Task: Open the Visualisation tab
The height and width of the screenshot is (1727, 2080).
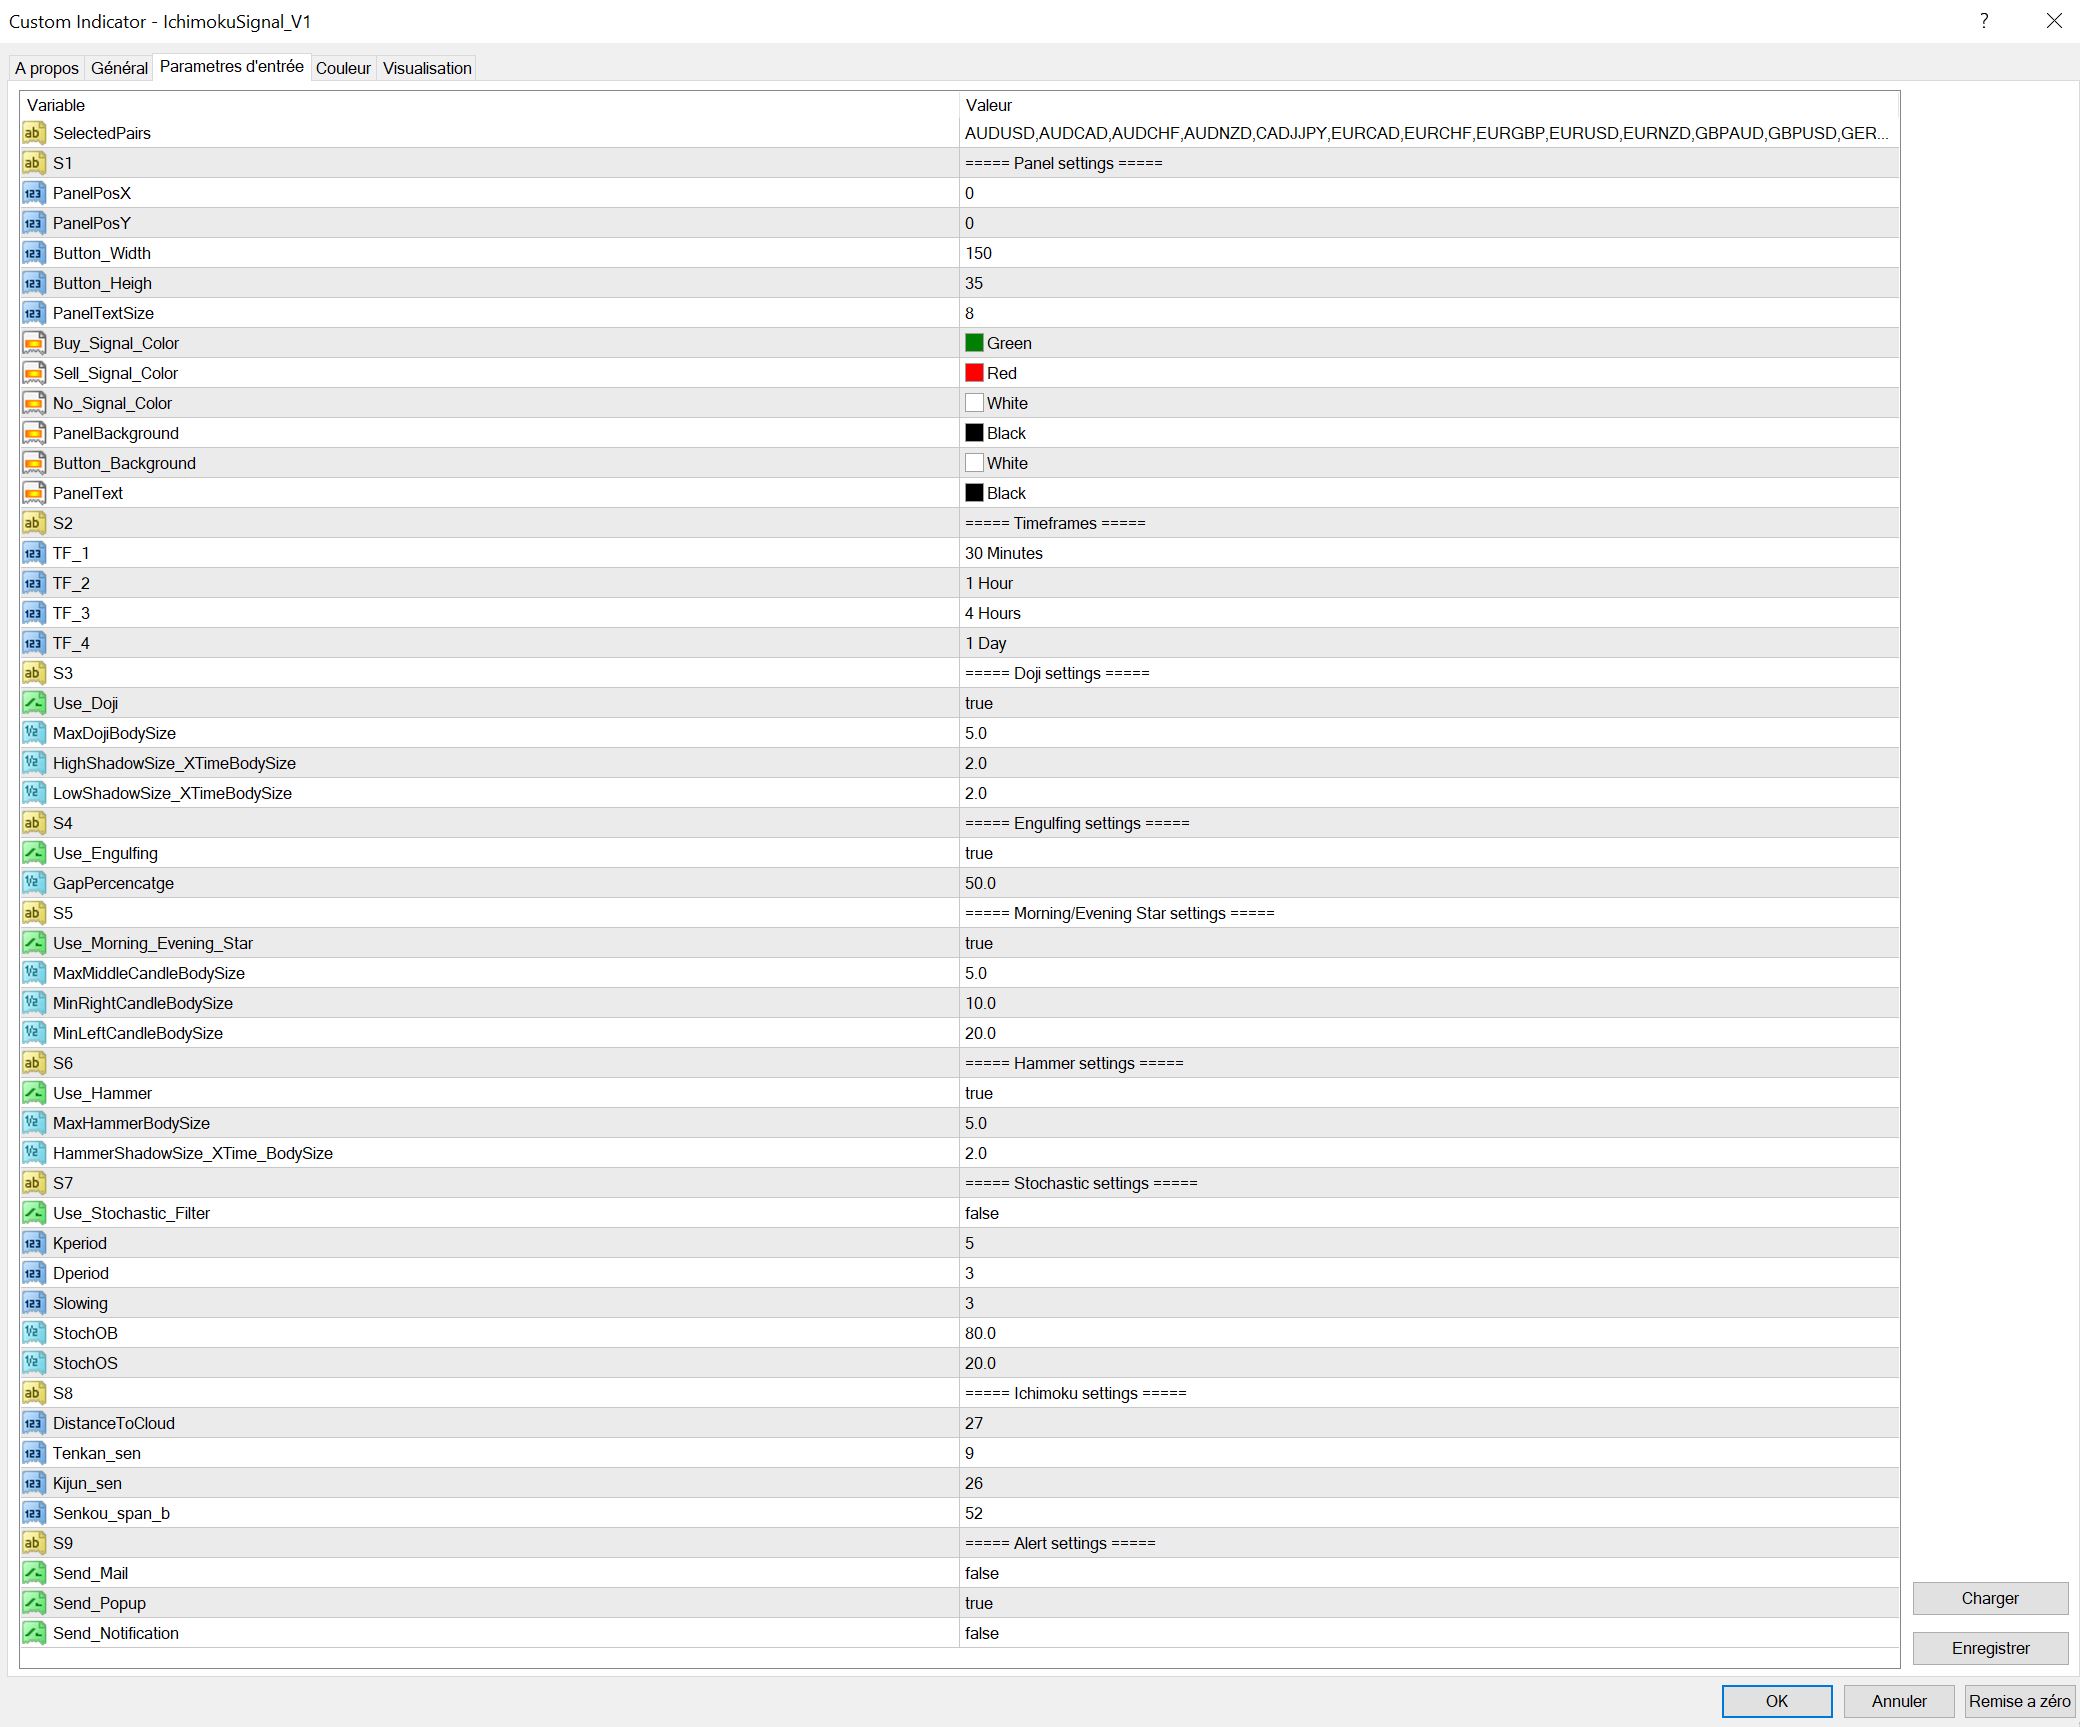Action: [x=427, y=68]
